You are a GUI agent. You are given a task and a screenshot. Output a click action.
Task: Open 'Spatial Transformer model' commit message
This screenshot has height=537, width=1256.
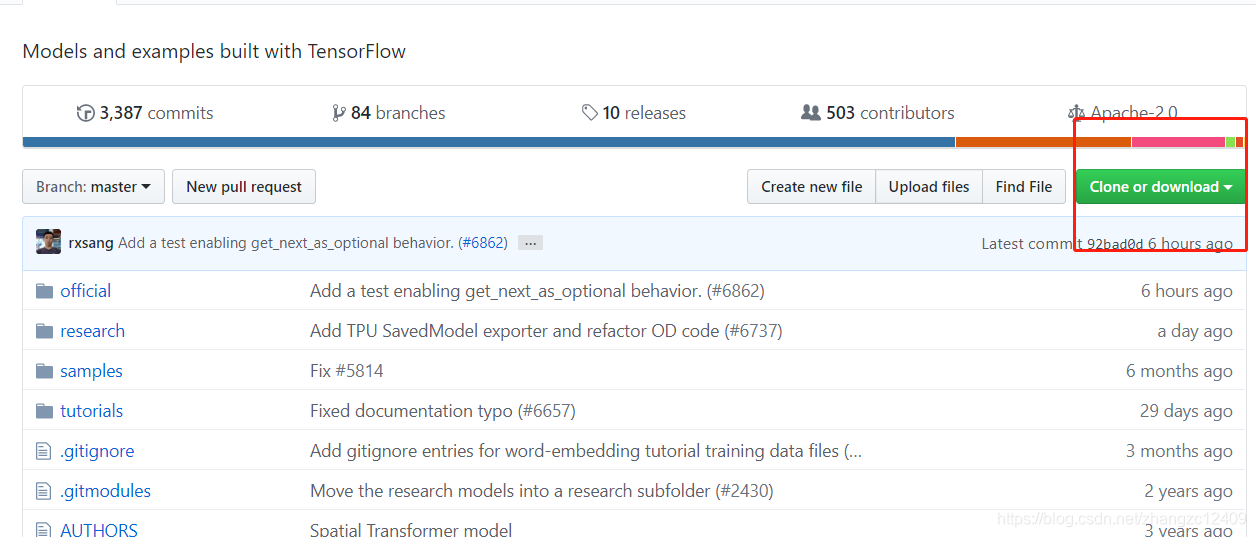(411, 530)
